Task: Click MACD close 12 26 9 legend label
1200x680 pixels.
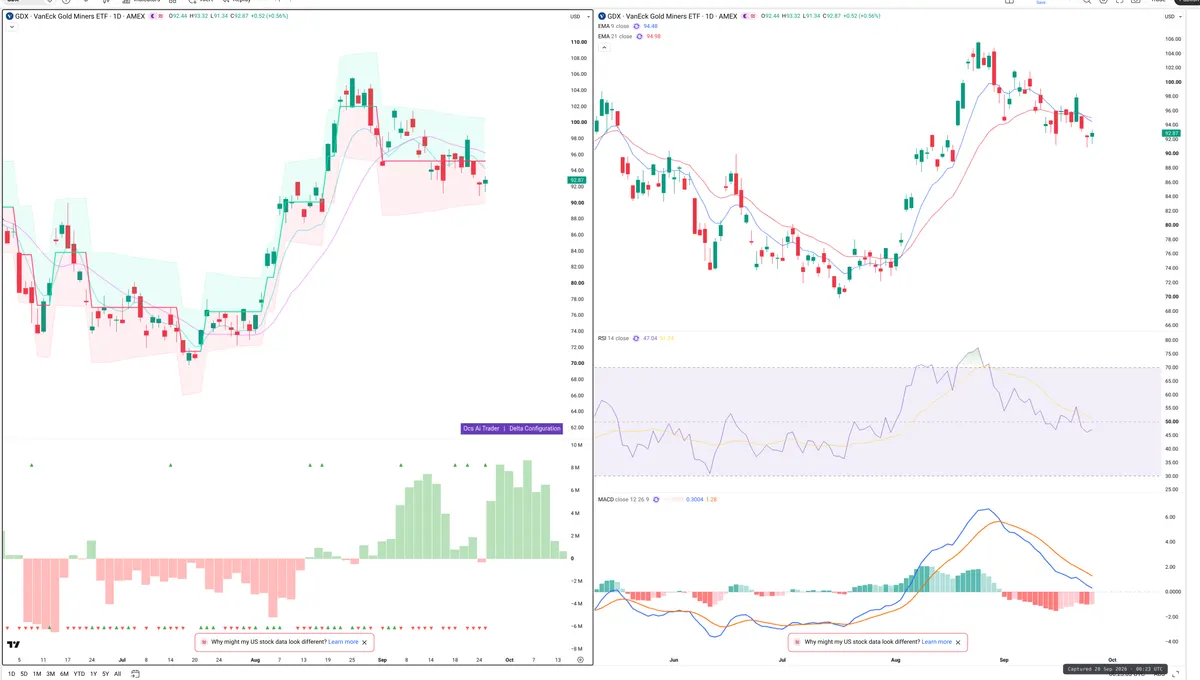Action: pyautogui.click(x=623, y=499)
